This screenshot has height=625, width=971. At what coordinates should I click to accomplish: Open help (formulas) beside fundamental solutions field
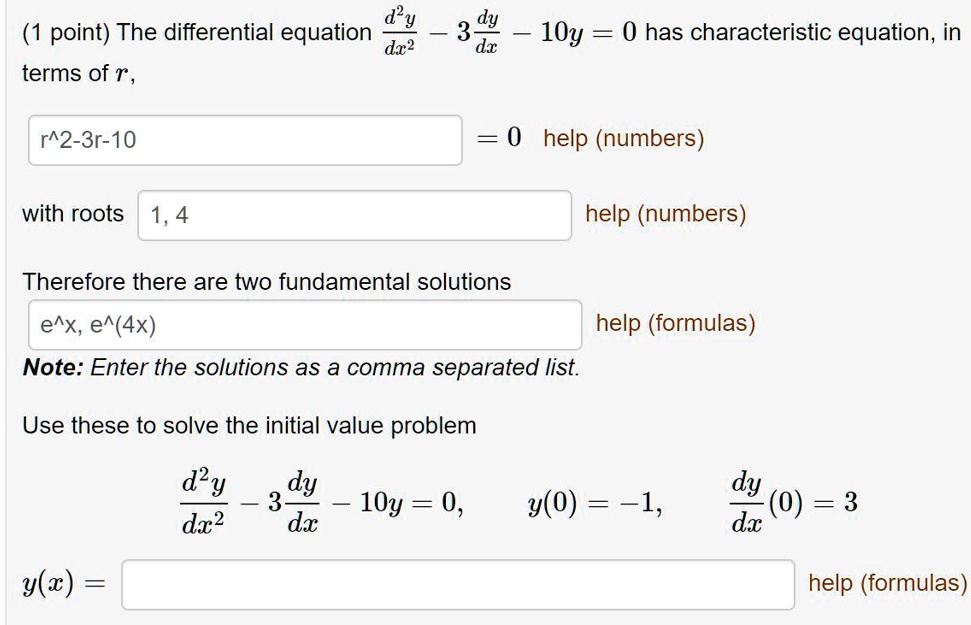[x=675, y=323]
